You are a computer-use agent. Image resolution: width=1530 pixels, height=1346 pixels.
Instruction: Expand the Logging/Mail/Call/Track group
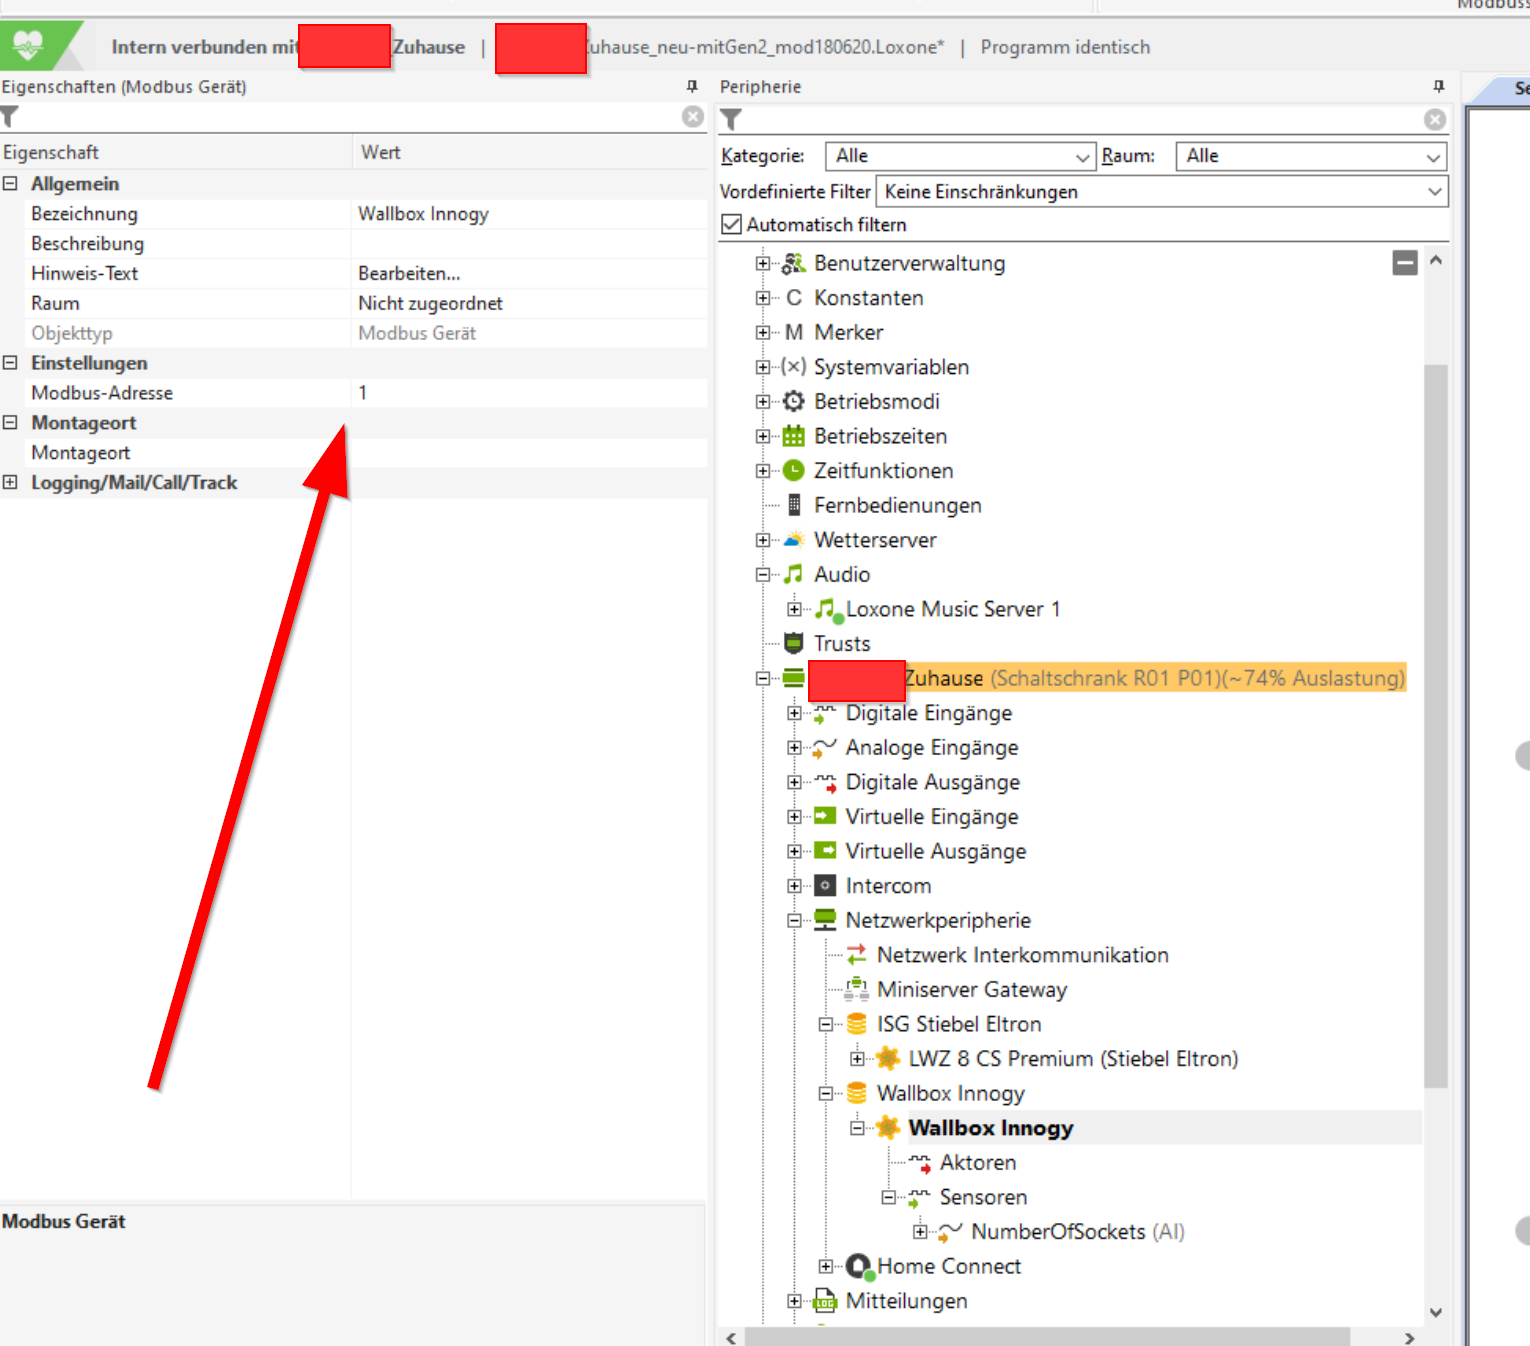coord(10,483)
